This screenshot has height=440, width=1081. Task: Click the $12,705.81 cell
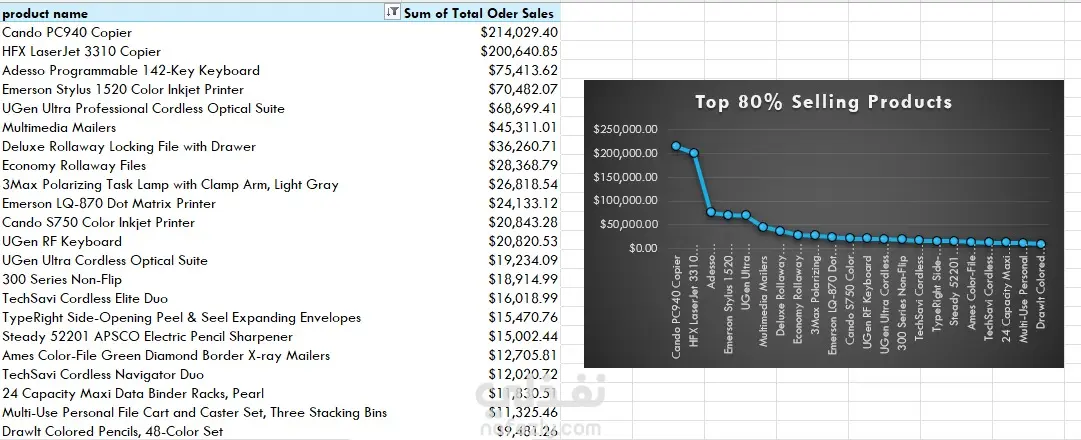523,356
